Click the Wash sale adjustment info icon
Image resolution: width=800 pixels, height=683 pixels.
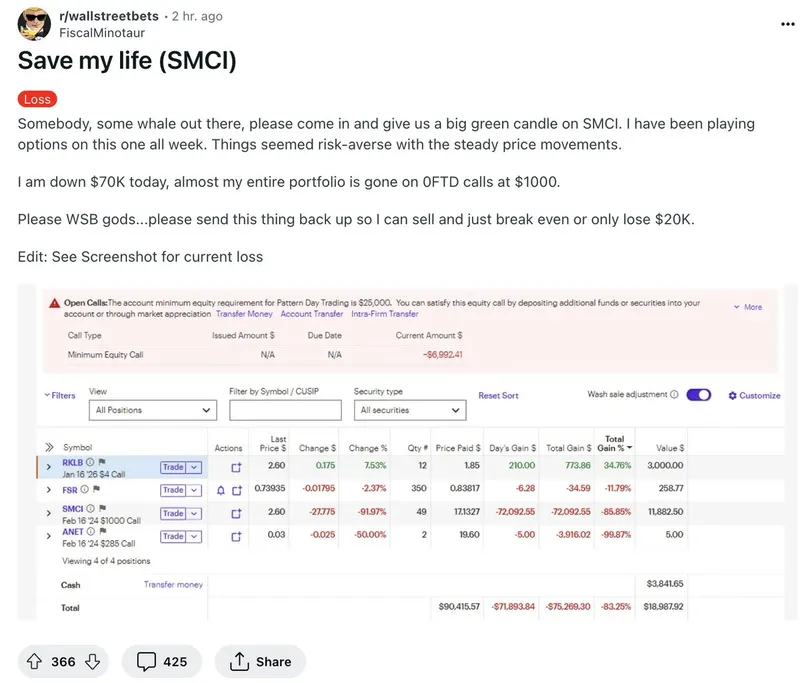tap(674, 395)
